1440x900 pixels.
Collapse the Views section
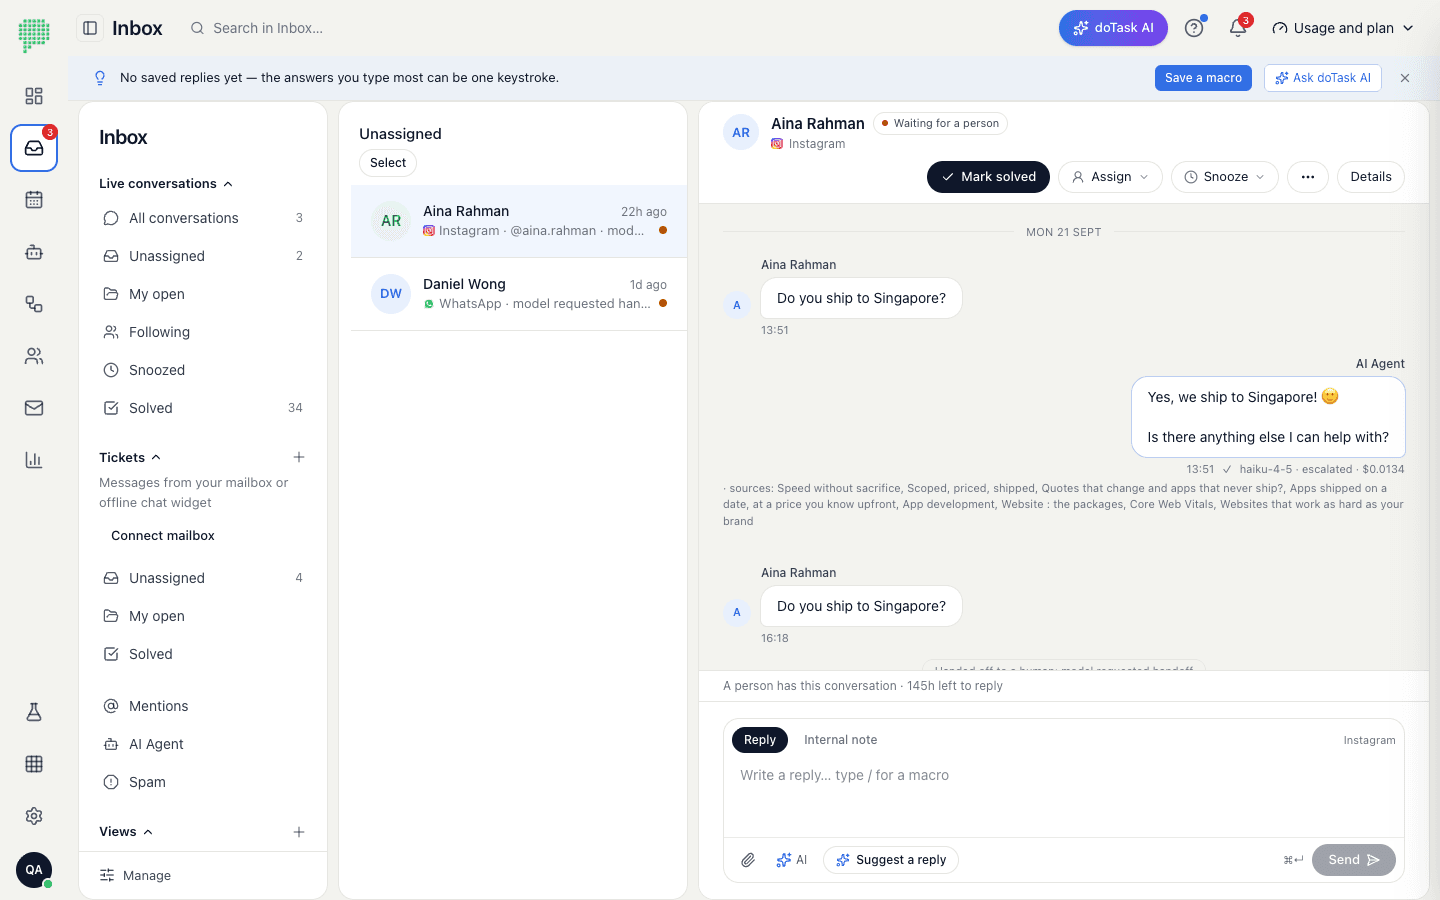pyautogui.click(x=126, y=832)
